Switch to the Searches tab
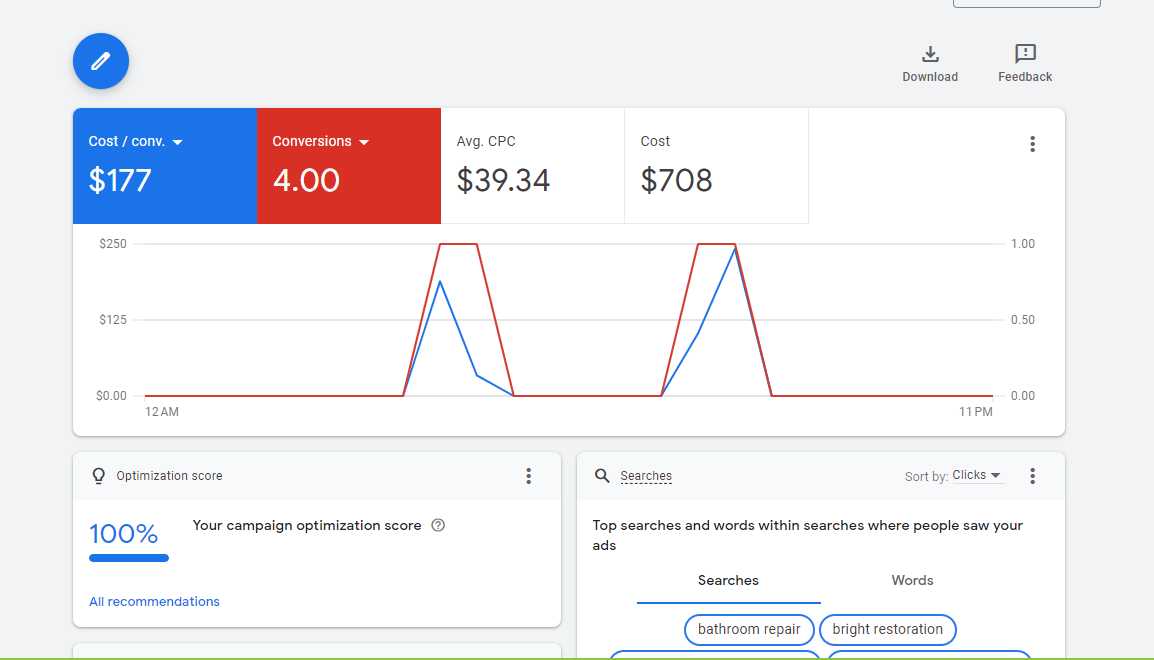 728,581
